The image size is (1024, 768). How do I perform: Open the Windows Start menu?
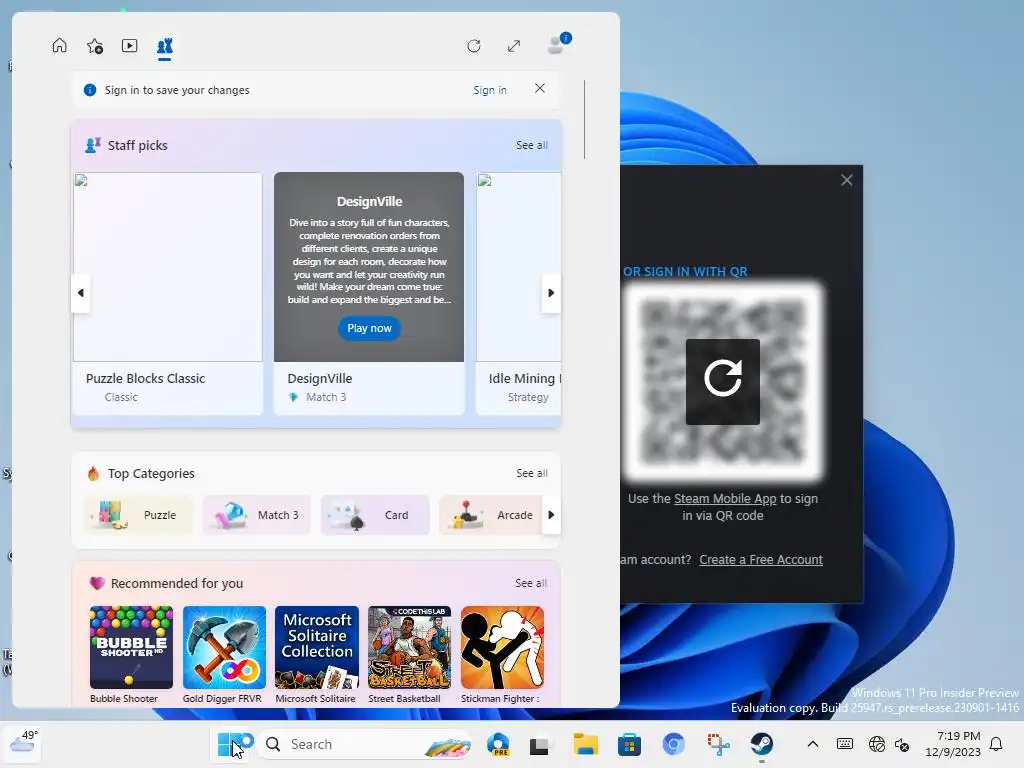coord(229,744)
